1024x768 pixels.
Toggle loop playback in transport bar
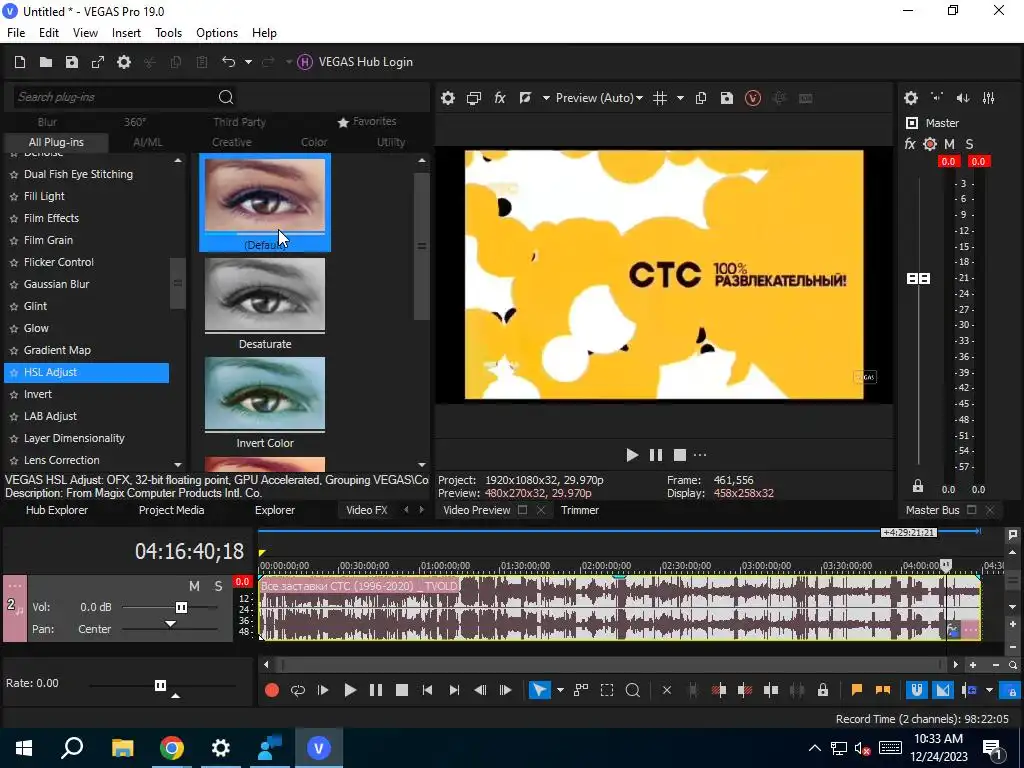[x=298, y=690]
